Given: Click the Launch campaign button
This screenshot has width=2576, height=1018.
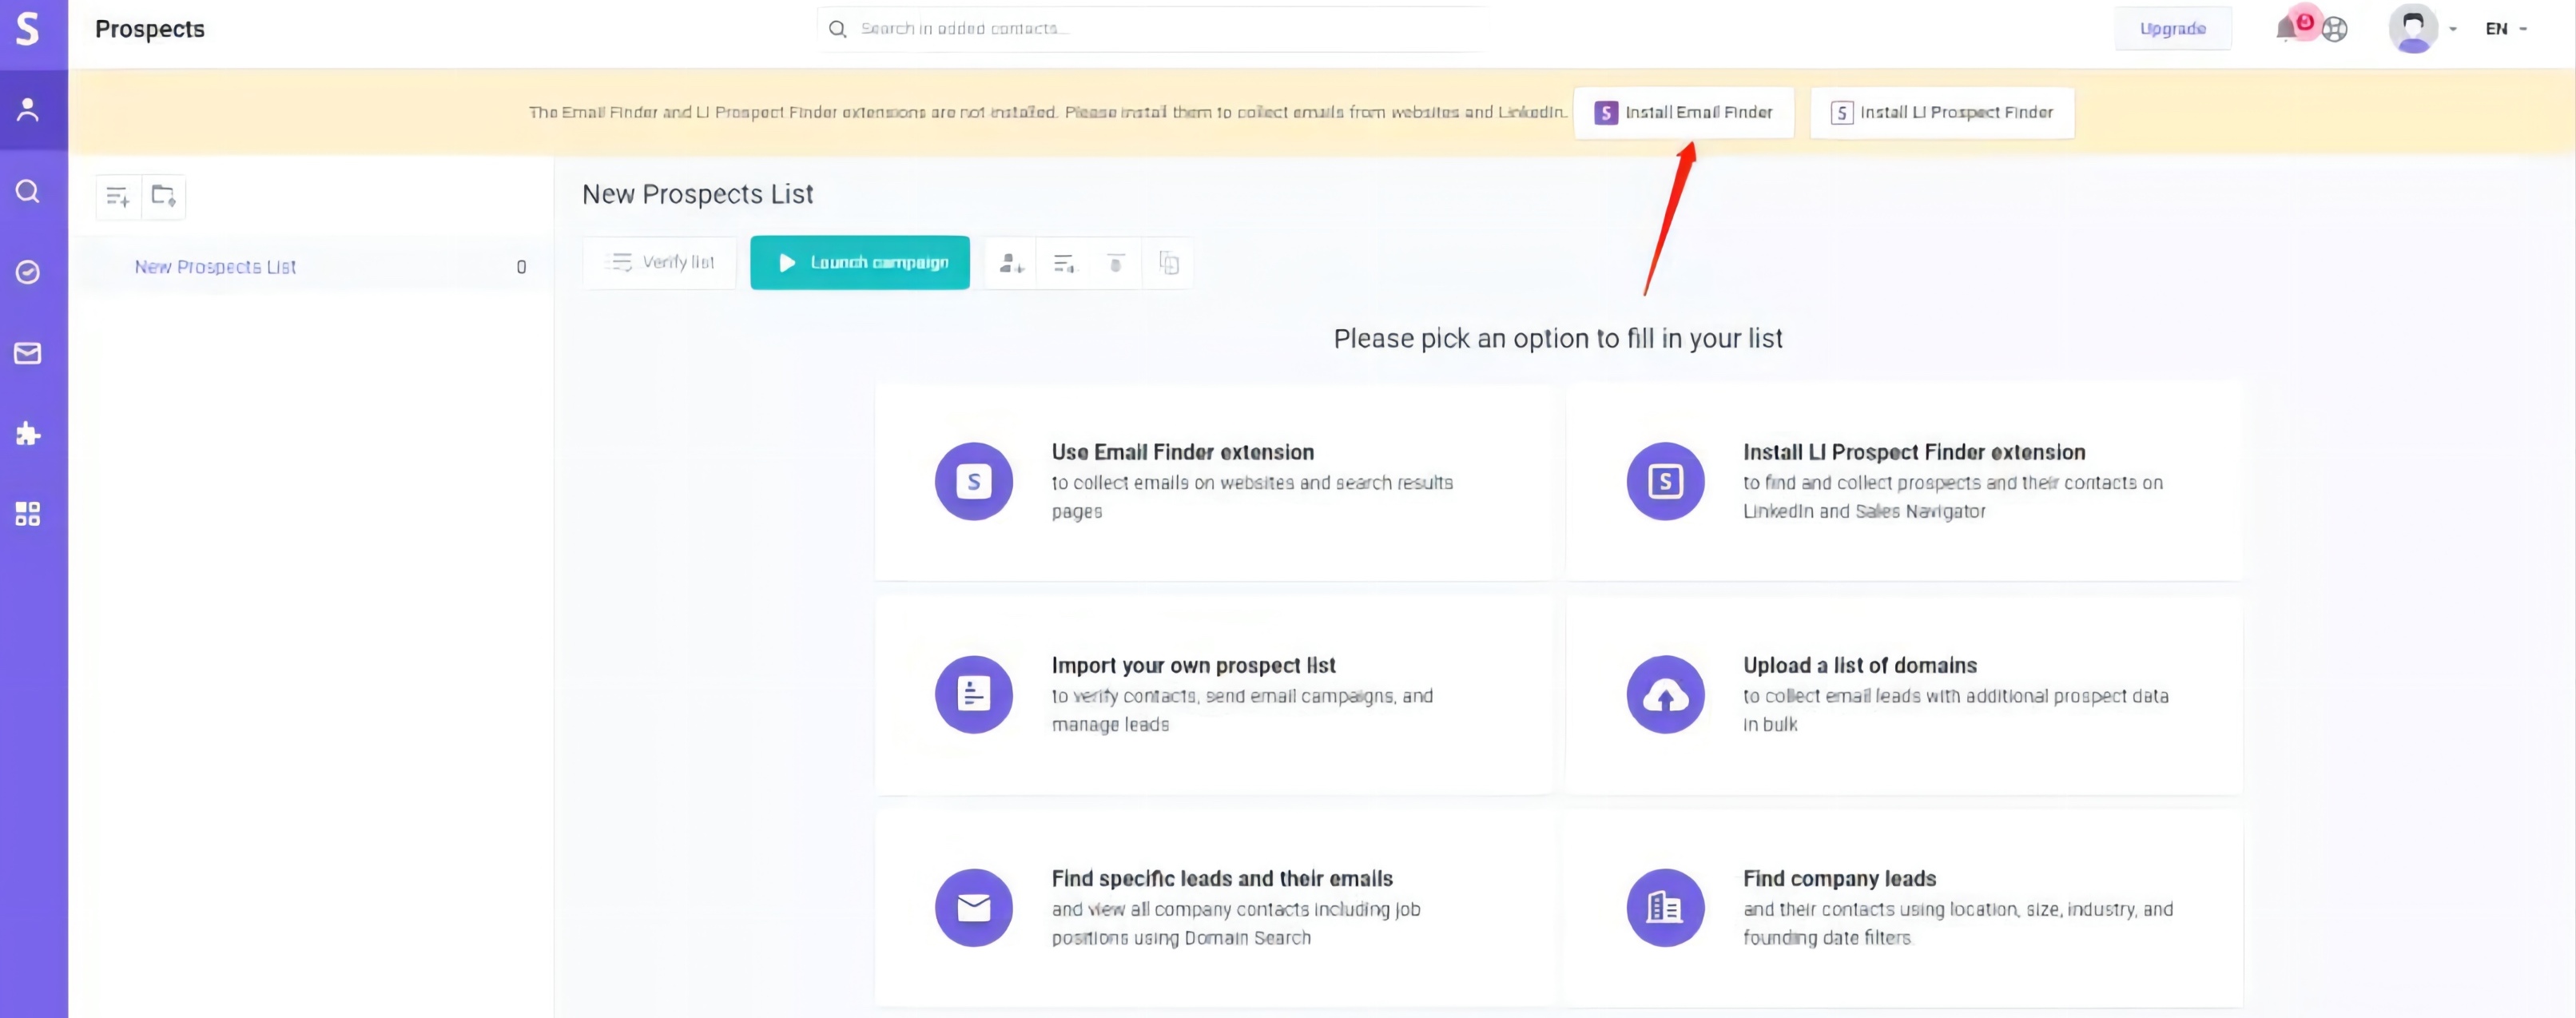Looking at the screenshot, I should [x=860, y=263].
